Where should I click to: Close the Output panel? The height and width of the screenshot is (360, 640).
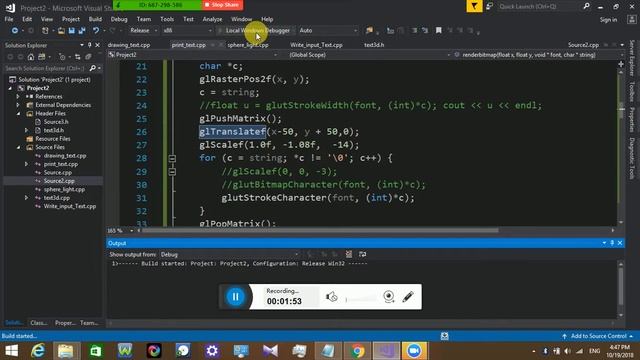pyautogui.click(x=620, y=243)
